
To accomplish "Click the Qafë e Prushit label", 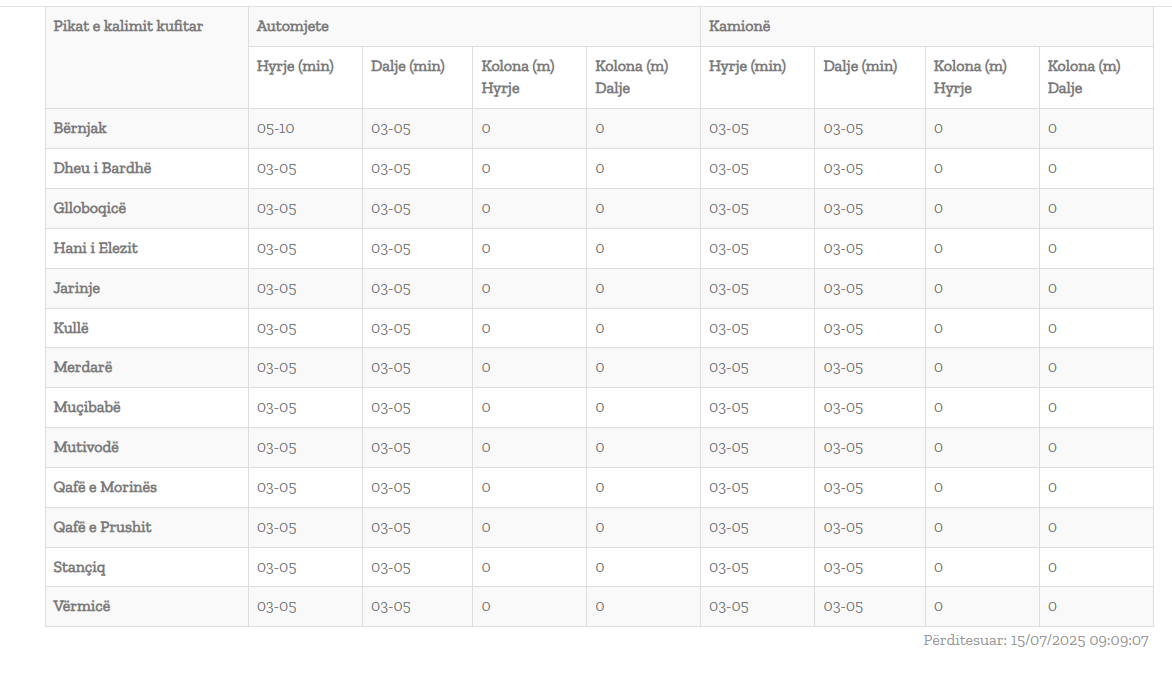I will pos(103,528).
